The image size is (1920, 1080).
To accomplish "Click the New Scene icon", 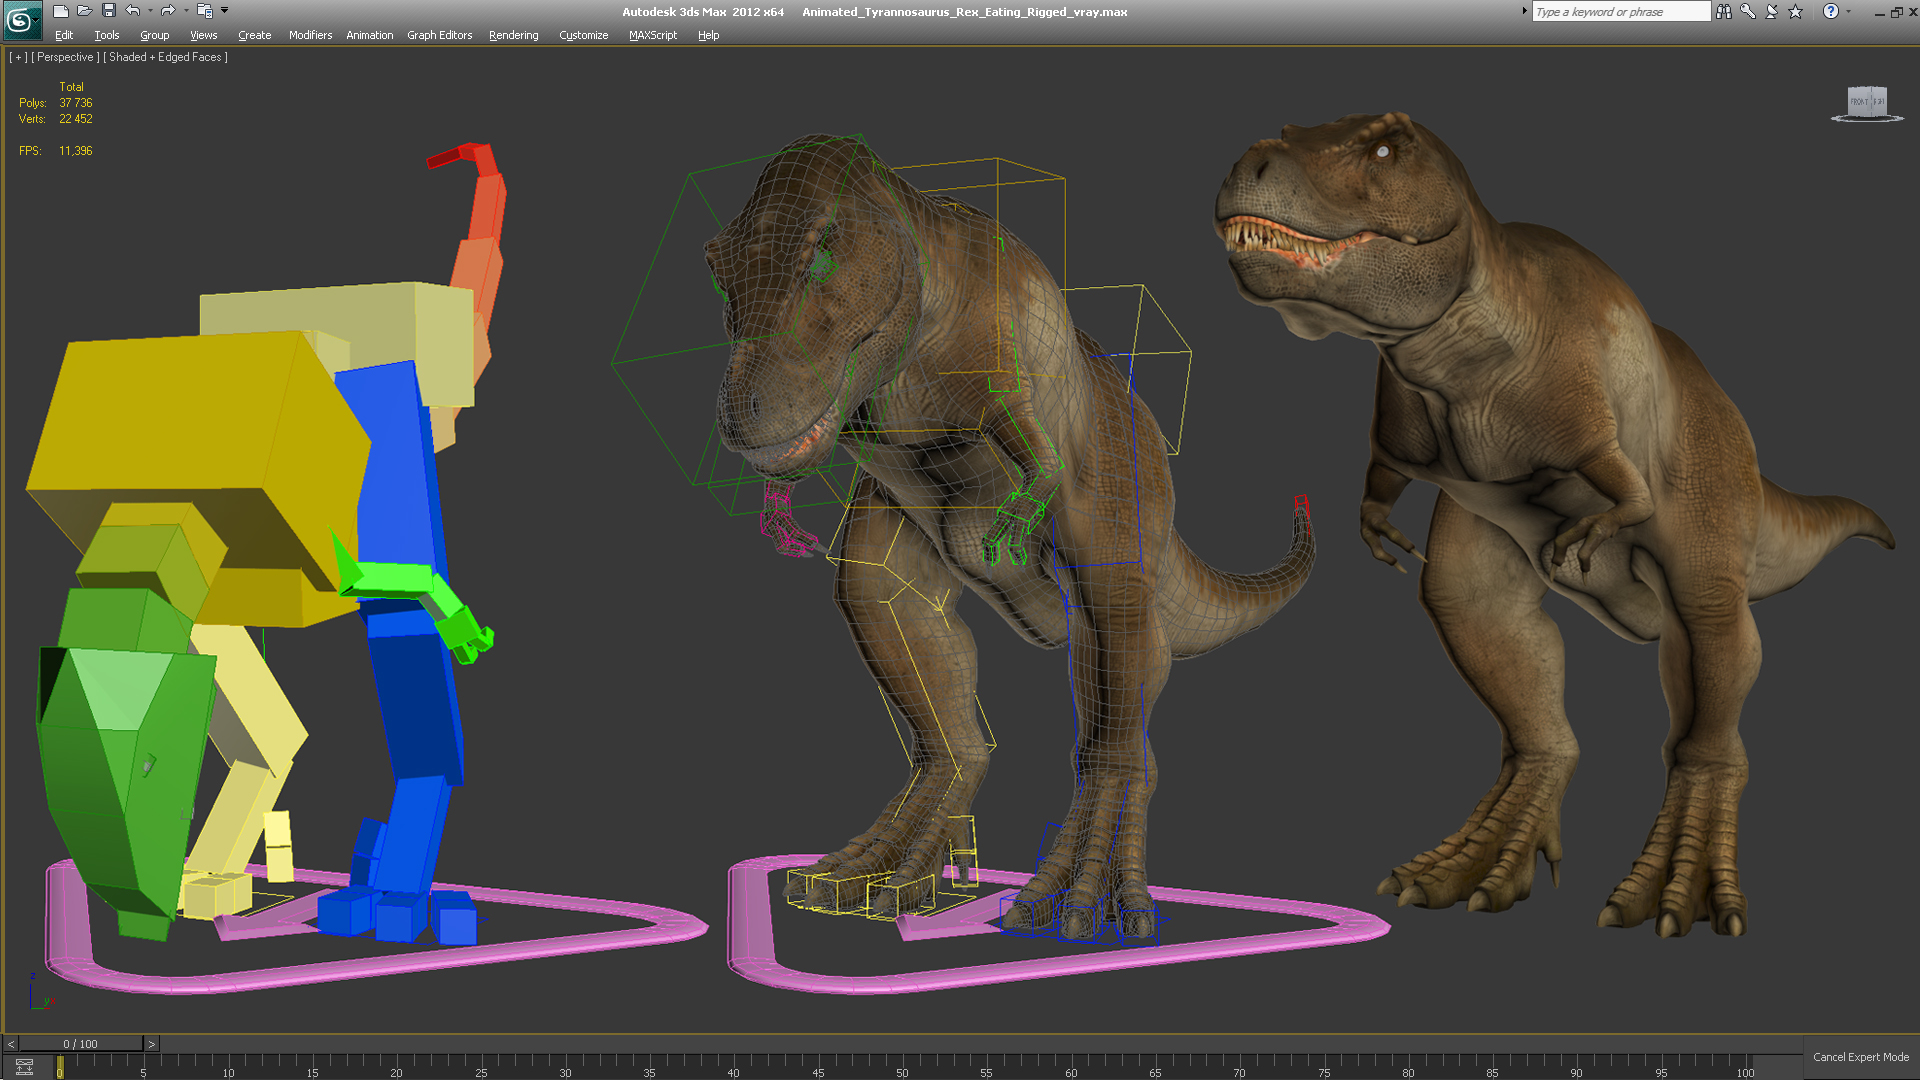I will point(61,11).
